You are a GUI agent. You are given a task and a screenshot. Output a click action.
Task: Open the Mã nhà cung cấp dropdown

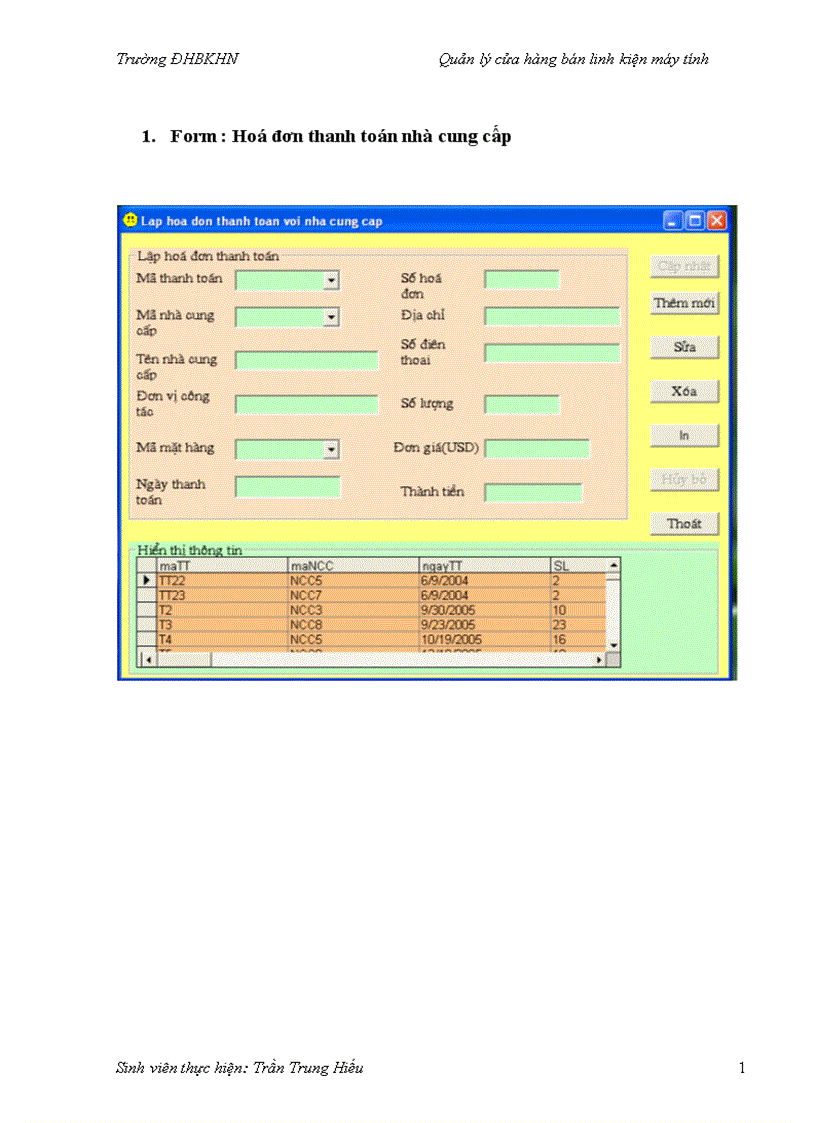pos(331,317)
